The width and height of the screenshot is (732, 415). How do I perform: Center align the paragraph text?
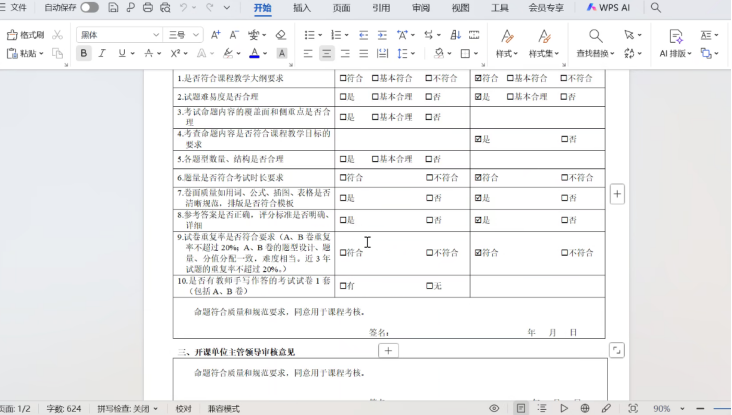tap(326, 53)
